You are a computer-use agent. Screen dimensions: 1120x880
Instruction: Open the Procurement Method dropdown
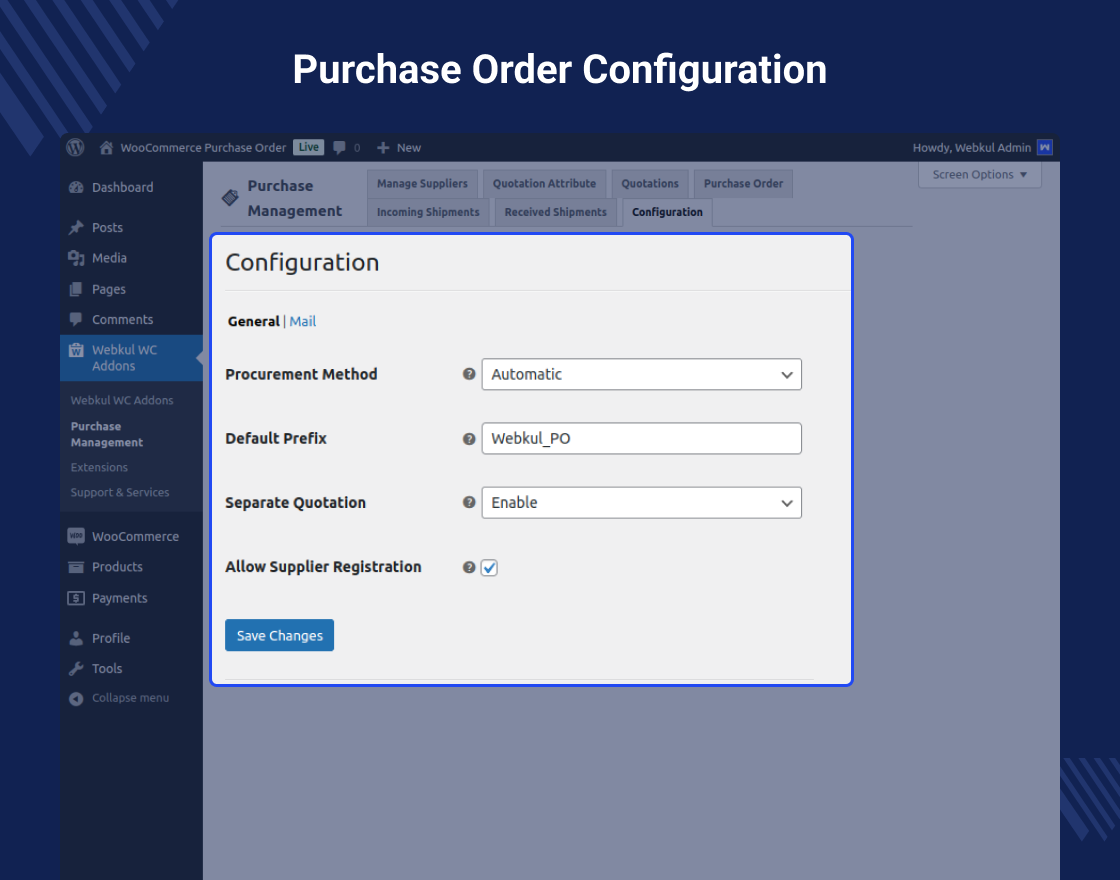click(641, 374)
